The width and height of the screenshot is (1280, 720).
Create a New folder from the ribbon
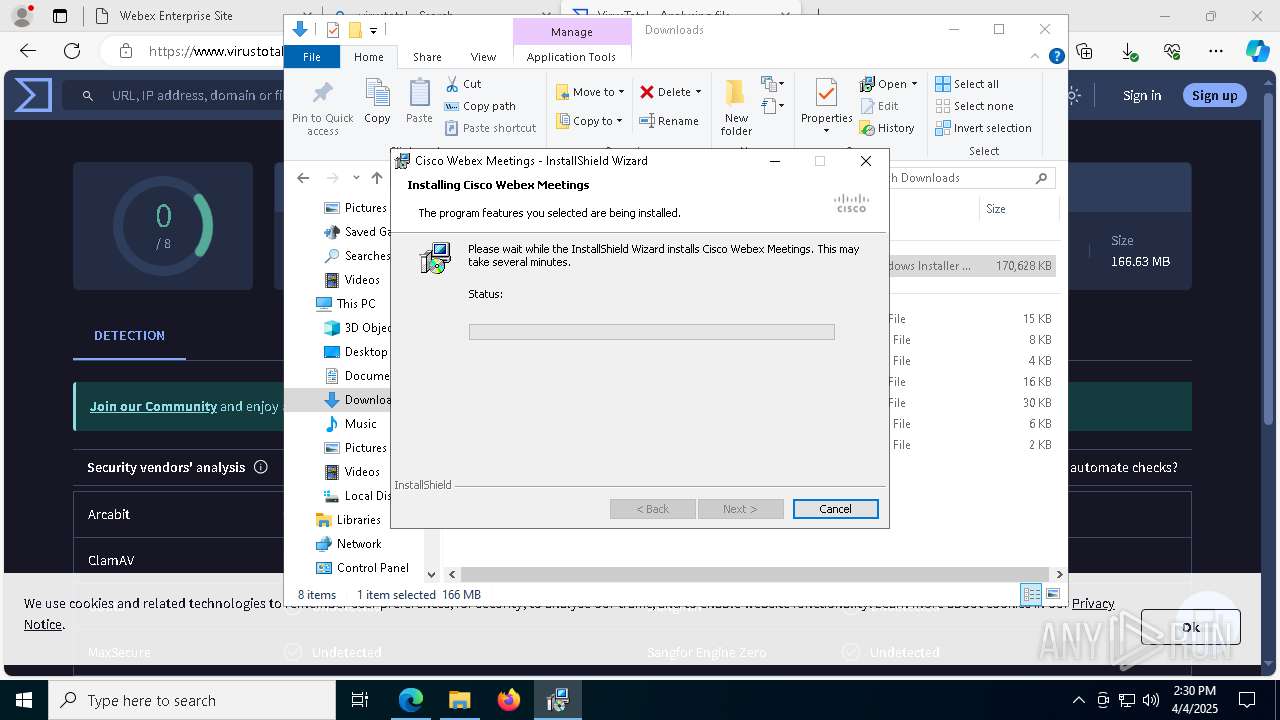pos(736,107)
